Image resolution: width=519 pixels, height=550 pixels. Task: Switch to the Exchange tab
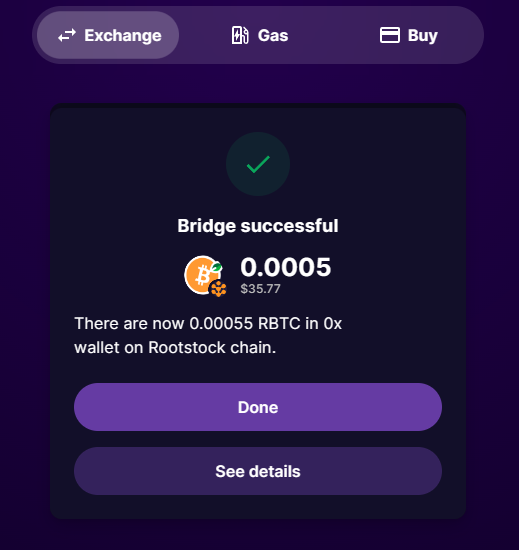click(108, 35)
